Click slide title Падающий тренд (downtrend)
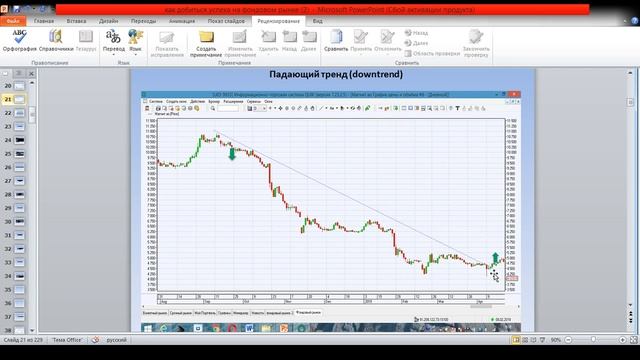The image size is (640, 360). click(x=336, y=74)
